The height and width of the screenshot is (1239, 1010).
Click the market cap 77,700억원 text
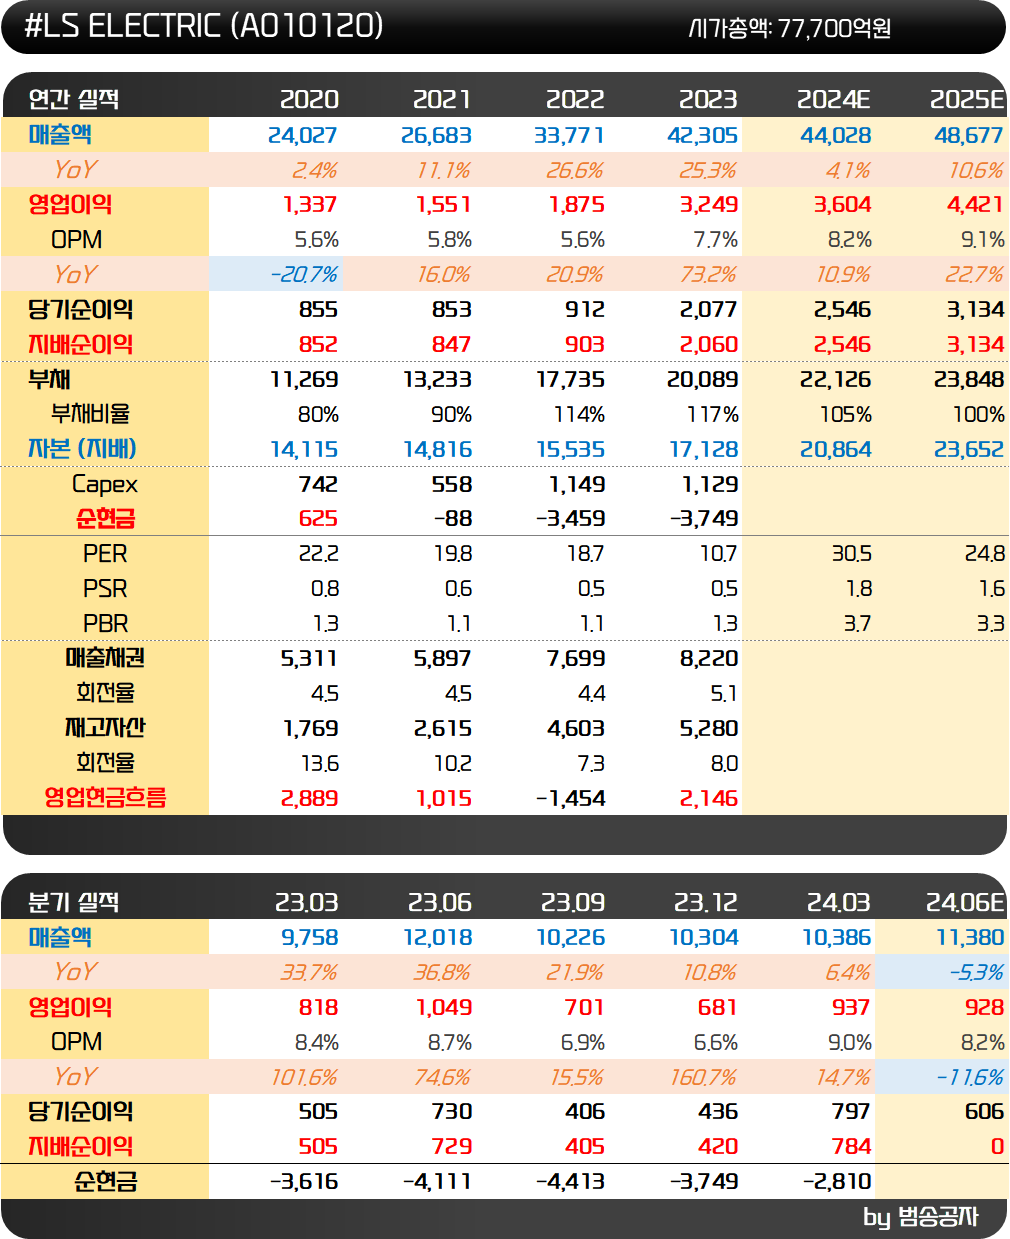(x=789, y=28)
